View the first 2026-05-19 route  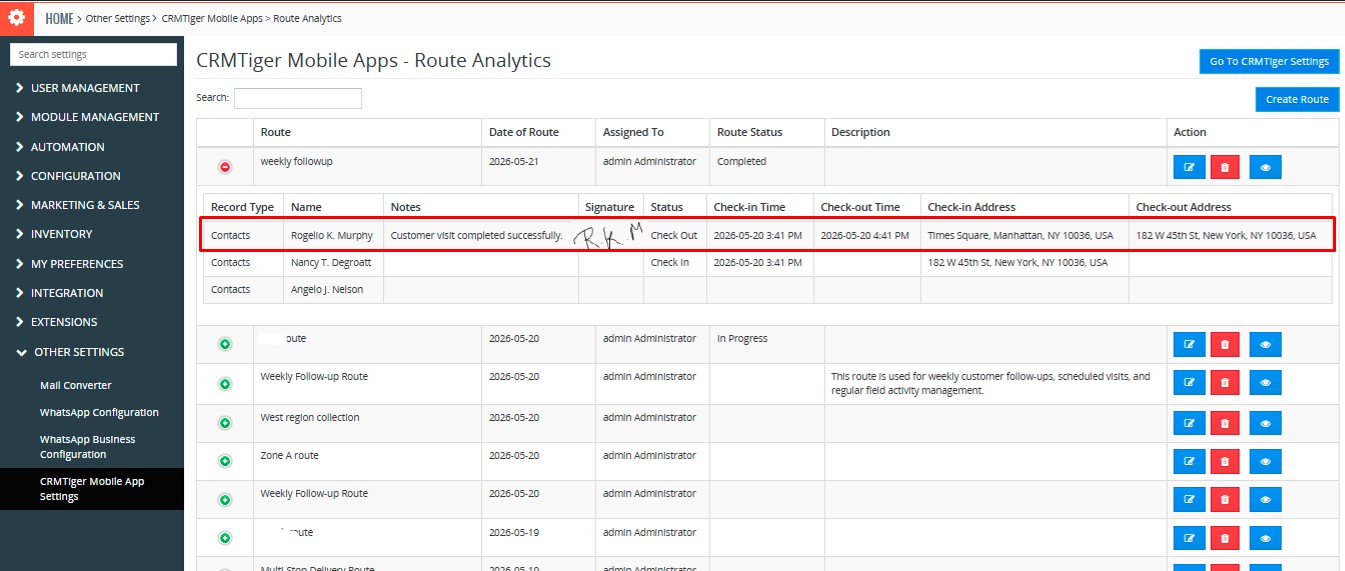(1265, 538)
